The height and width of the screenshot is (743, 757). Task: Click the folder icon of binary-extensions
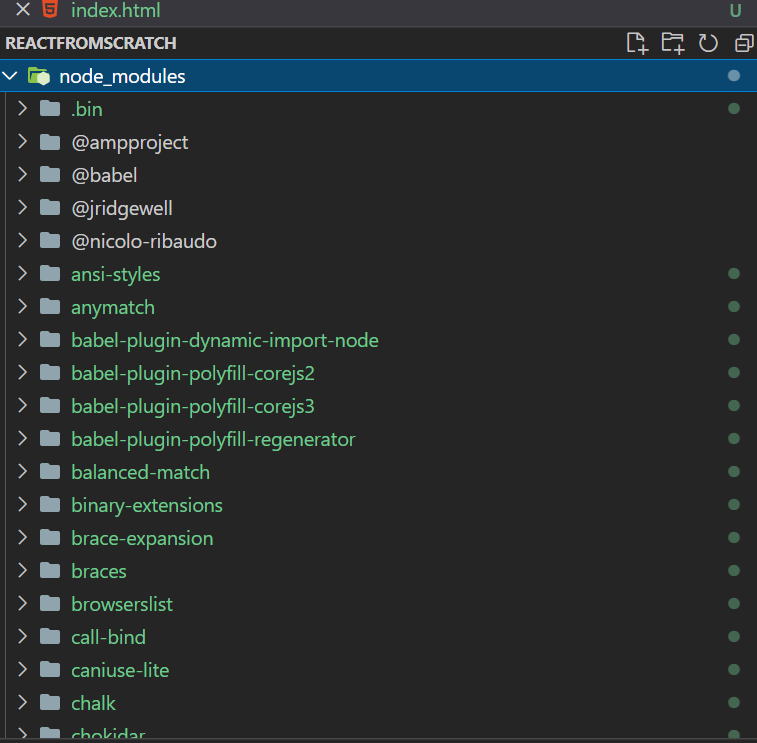pos(50,505)
